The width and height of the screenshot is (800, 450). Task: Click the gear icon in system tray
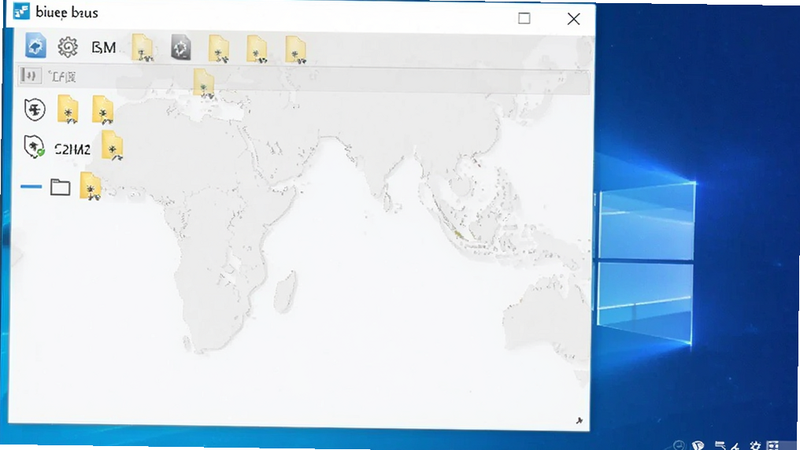point(755,446)
